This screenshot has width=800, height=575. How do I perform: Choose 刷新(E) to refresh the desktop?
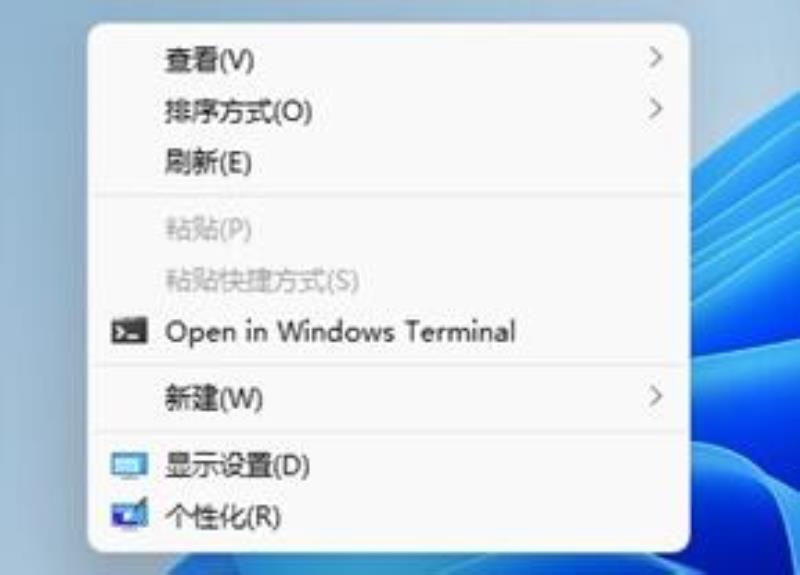point(389,162)
